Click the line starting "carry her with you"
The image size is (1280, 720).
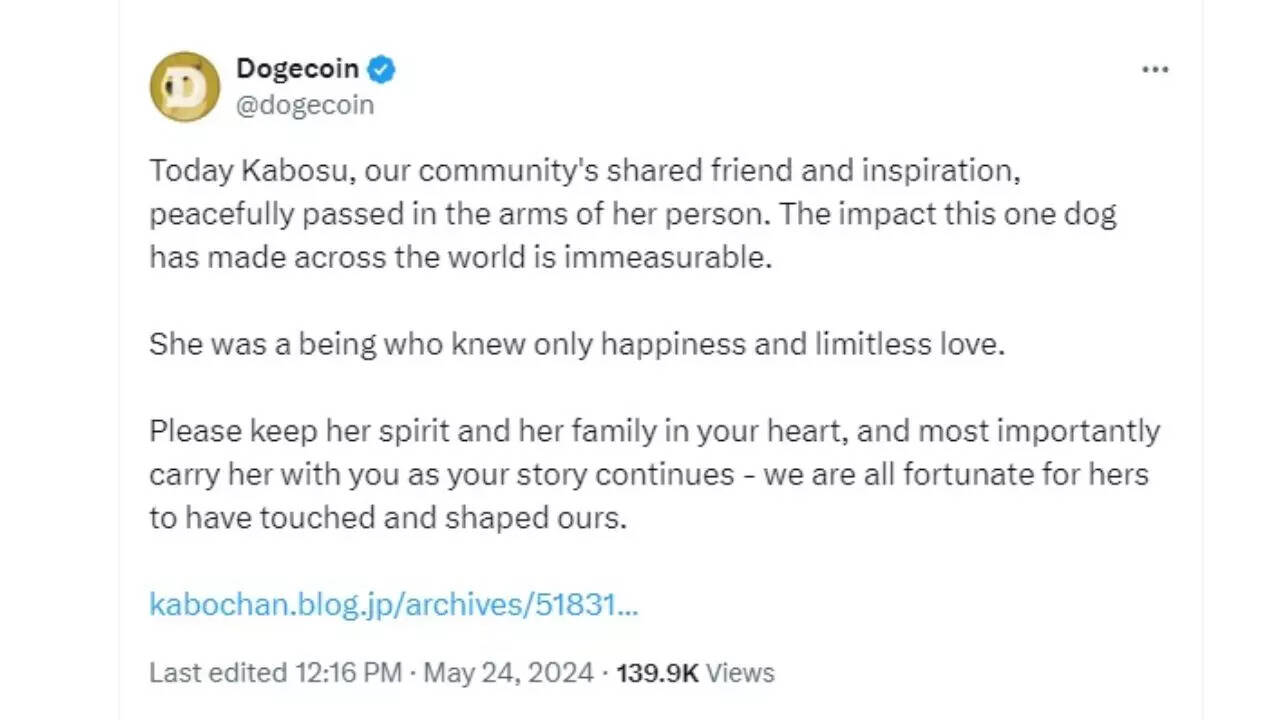coord(648,474)
